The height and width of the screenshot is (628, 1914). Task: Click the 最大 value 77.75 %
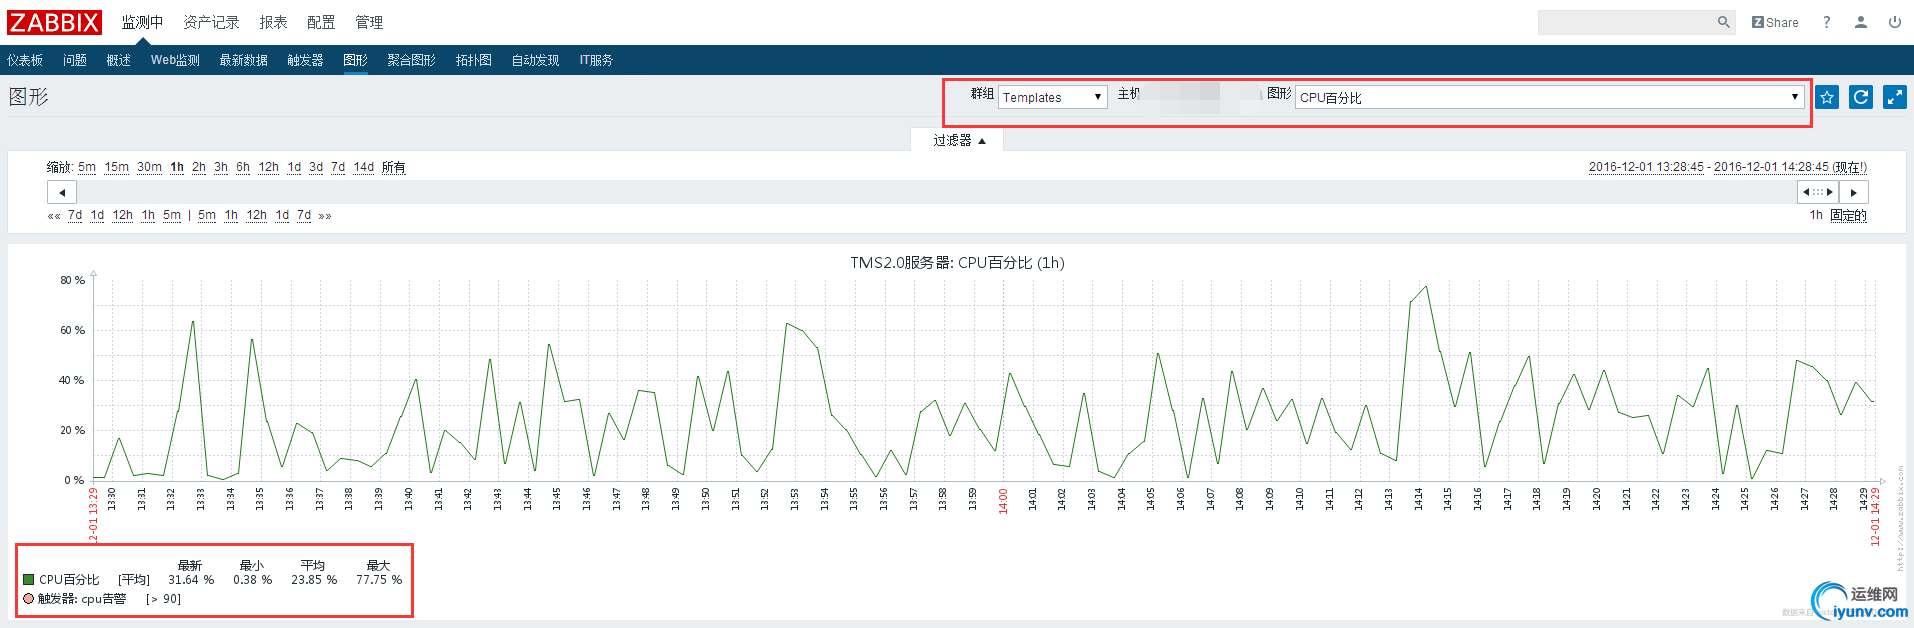(379, 580)
